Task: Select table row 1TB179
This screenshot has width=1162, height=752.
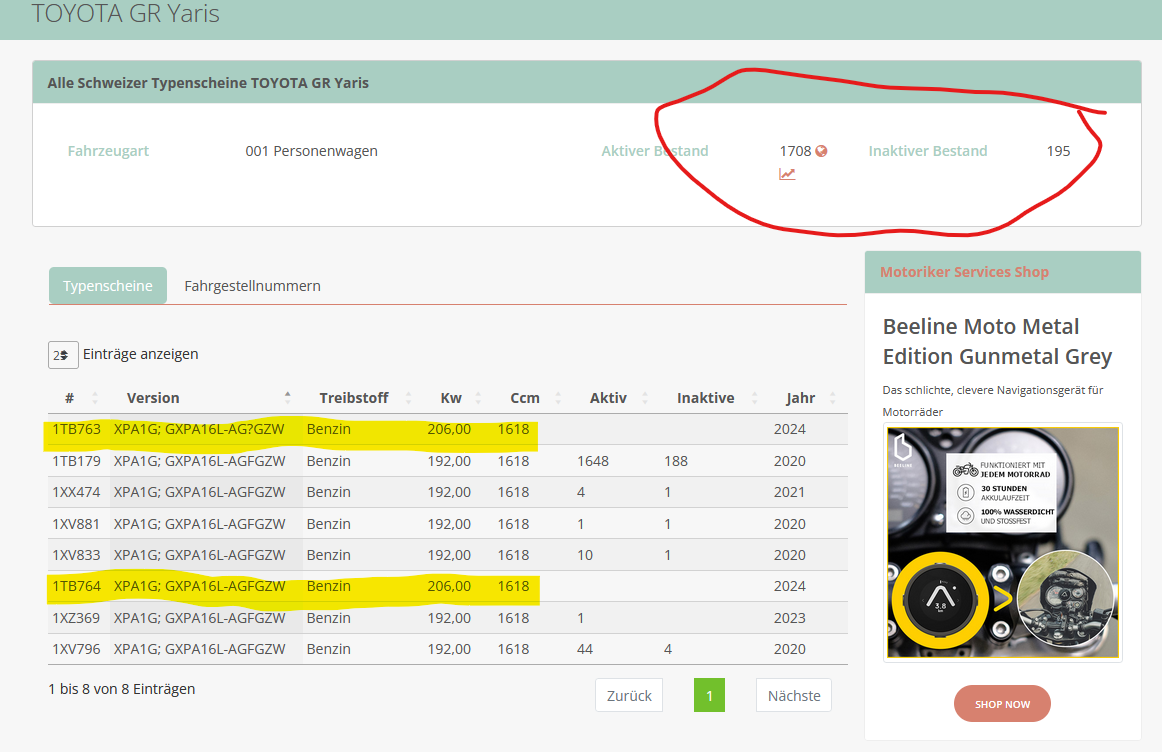Action: (x=448, y=461)
